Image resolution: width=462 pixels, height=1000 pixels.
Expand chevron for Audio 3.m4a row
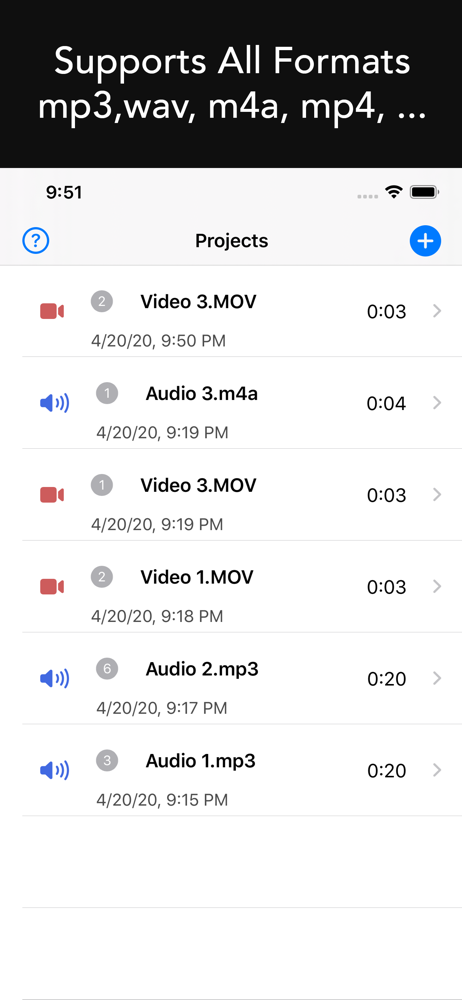[x=437, y=402]
